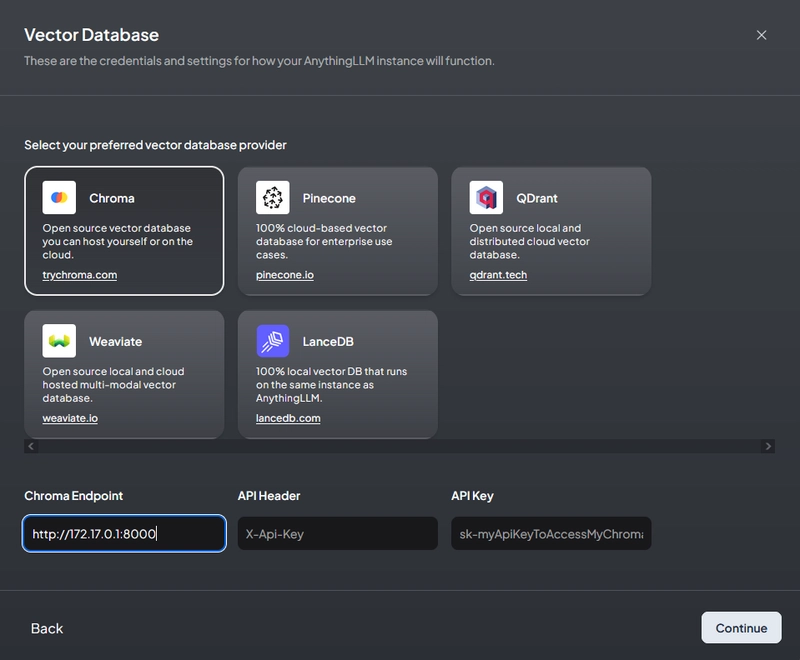The image size is (800, 660).
Task: Choose Weaviate as vector database provider
Action: coord(124,374)
